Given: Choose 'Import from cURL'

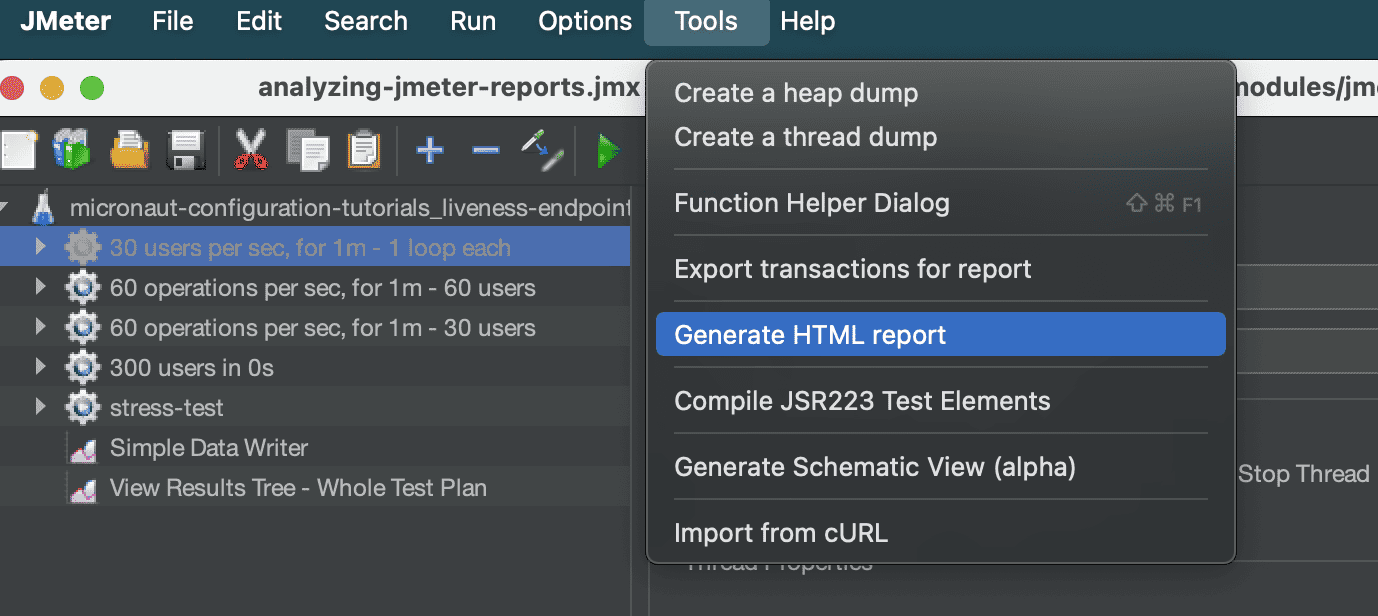Looking at the screenshot, I should (x=940, y=533).
